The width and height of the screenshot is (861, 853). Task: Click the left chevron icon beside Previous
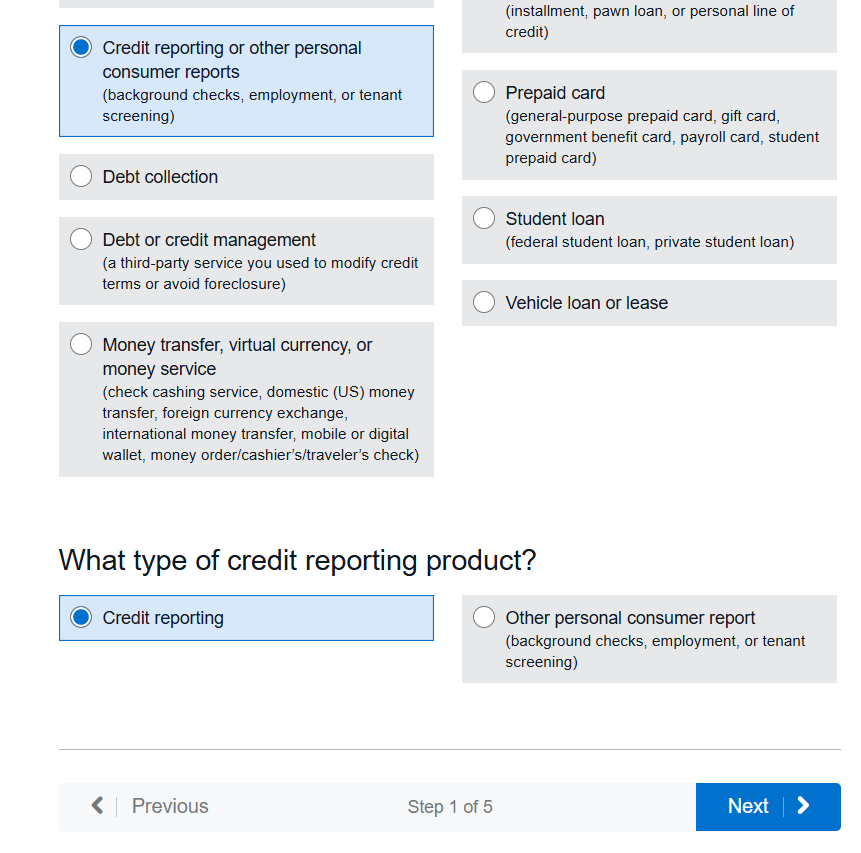click(97, 806)
